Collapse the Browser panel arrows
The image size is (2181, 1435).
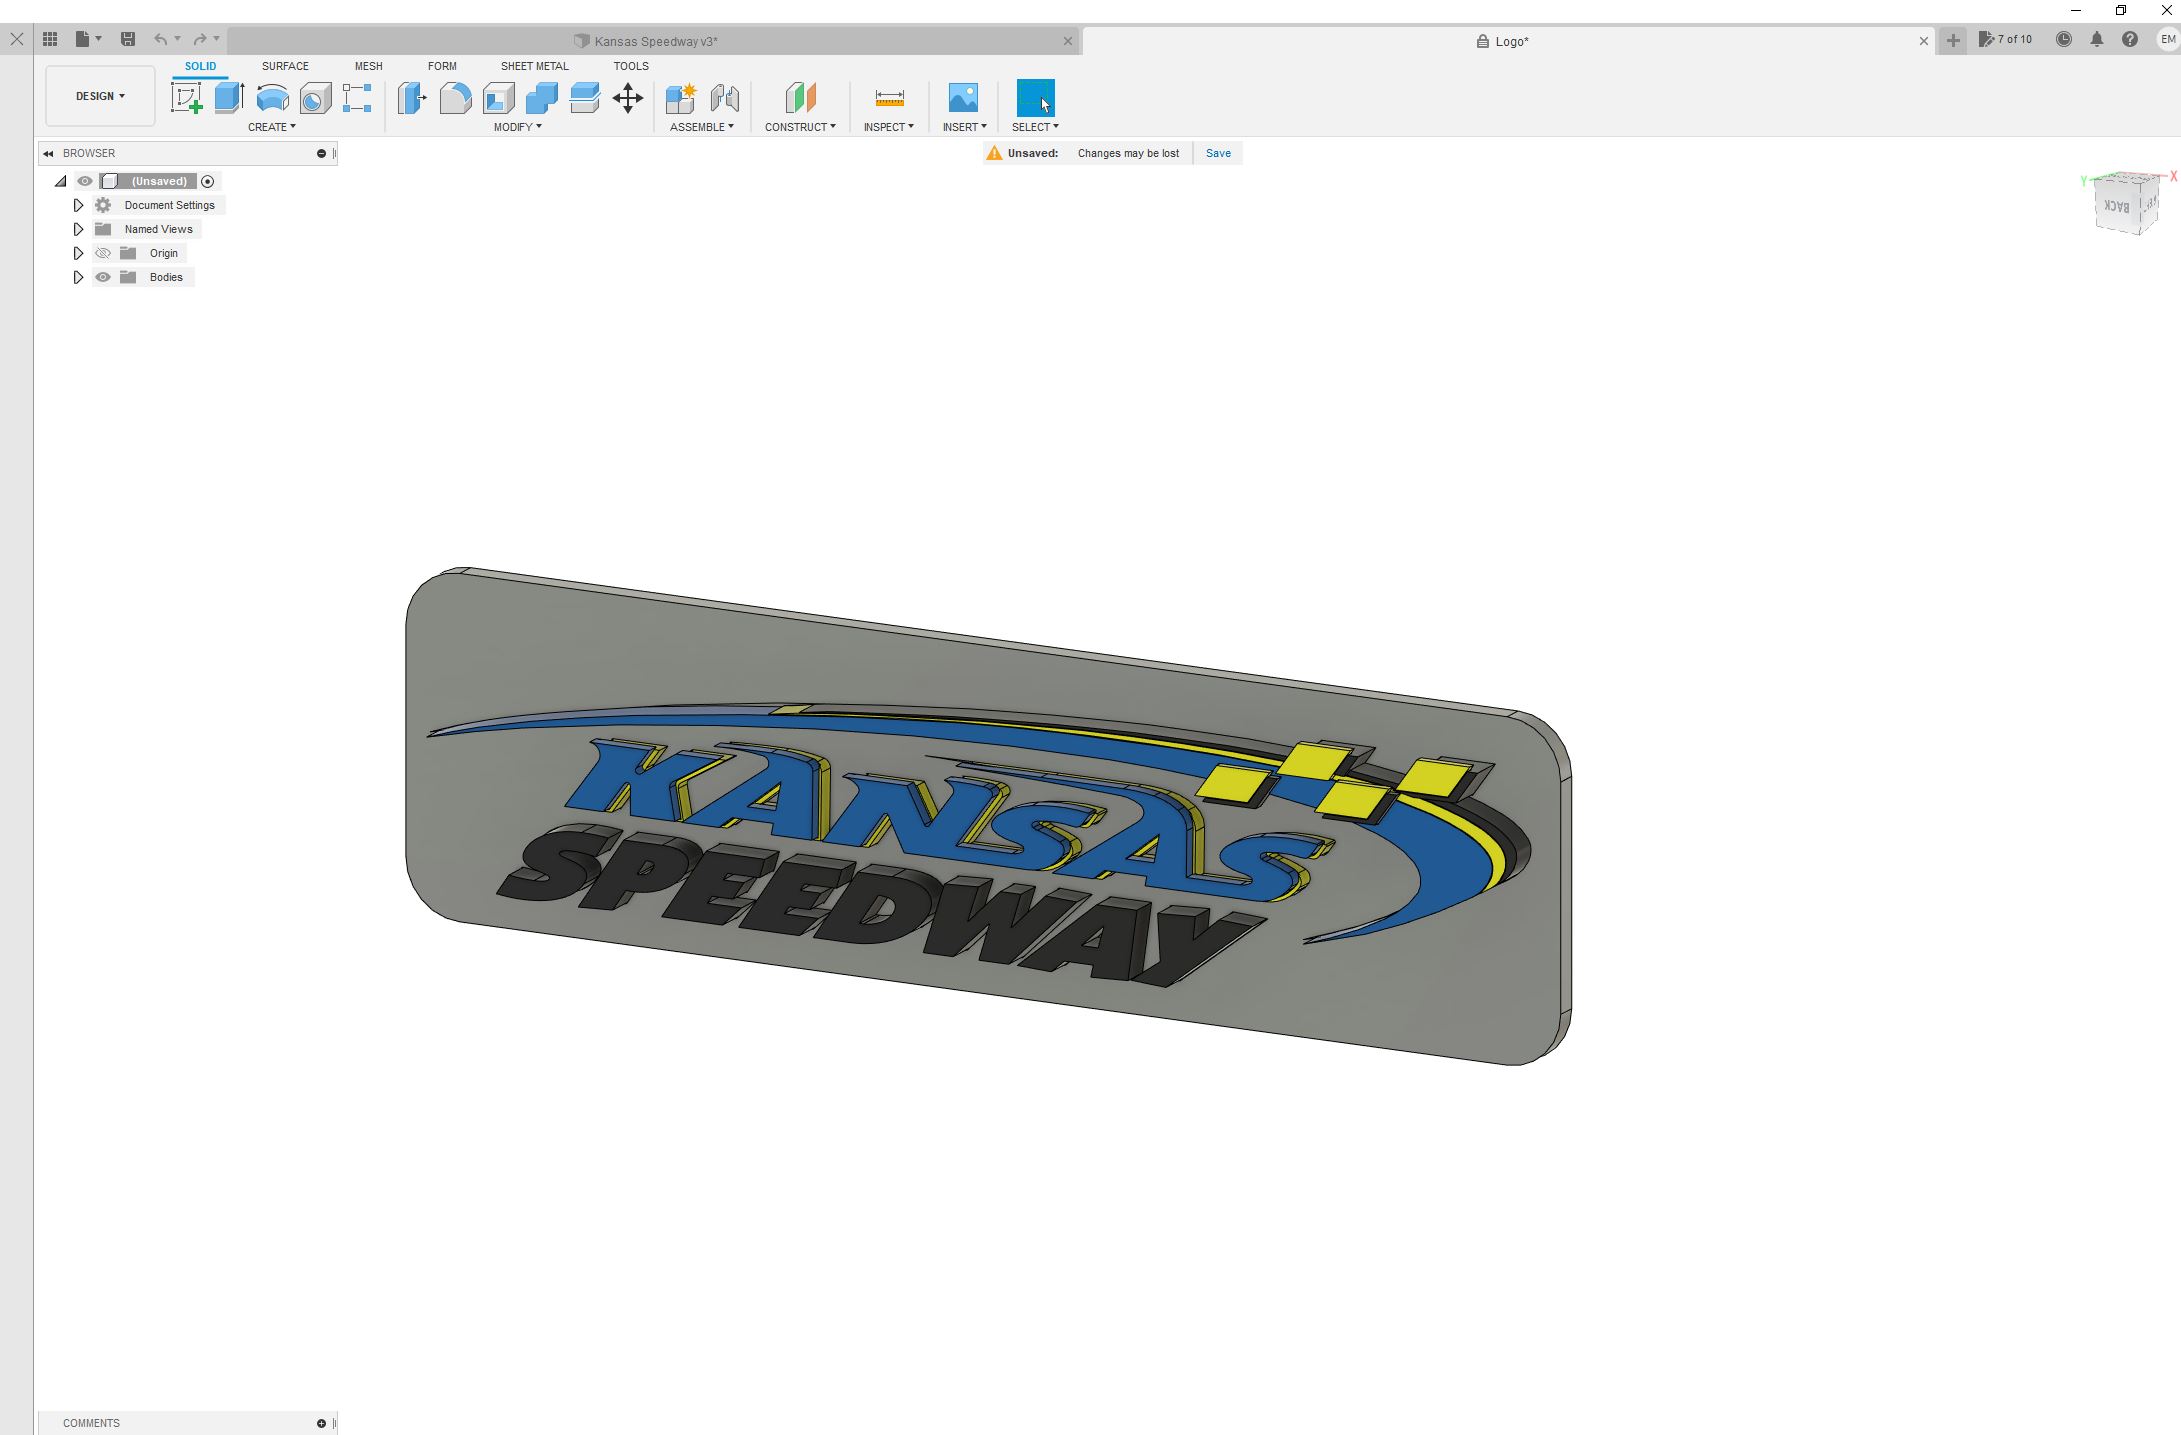48,153
